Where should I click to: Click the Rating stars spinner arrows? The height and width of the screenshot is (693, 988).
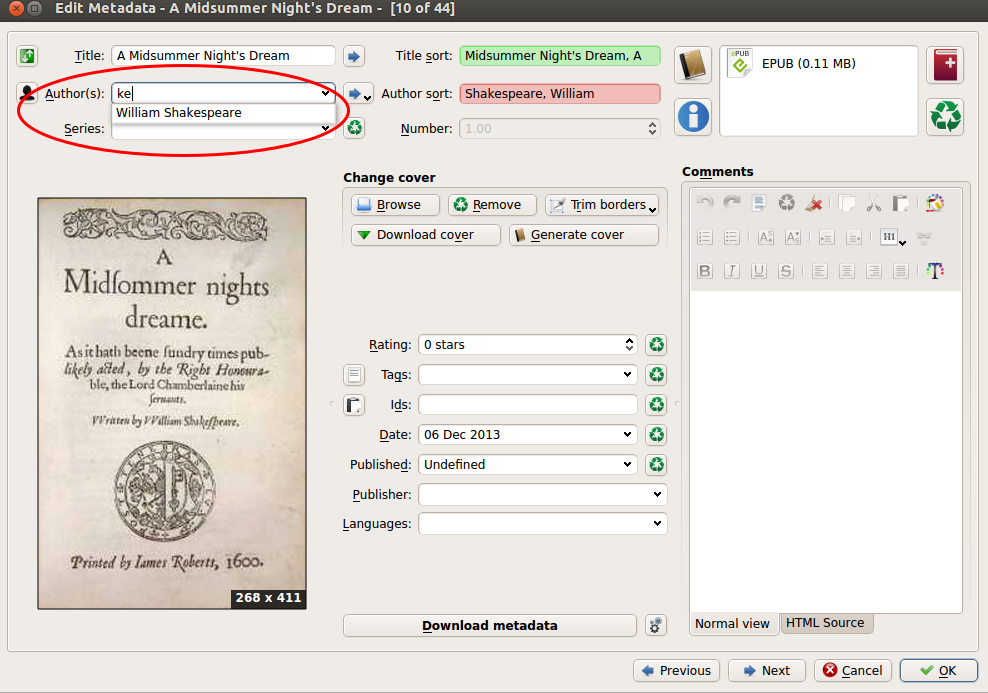(x=629, y=345)
